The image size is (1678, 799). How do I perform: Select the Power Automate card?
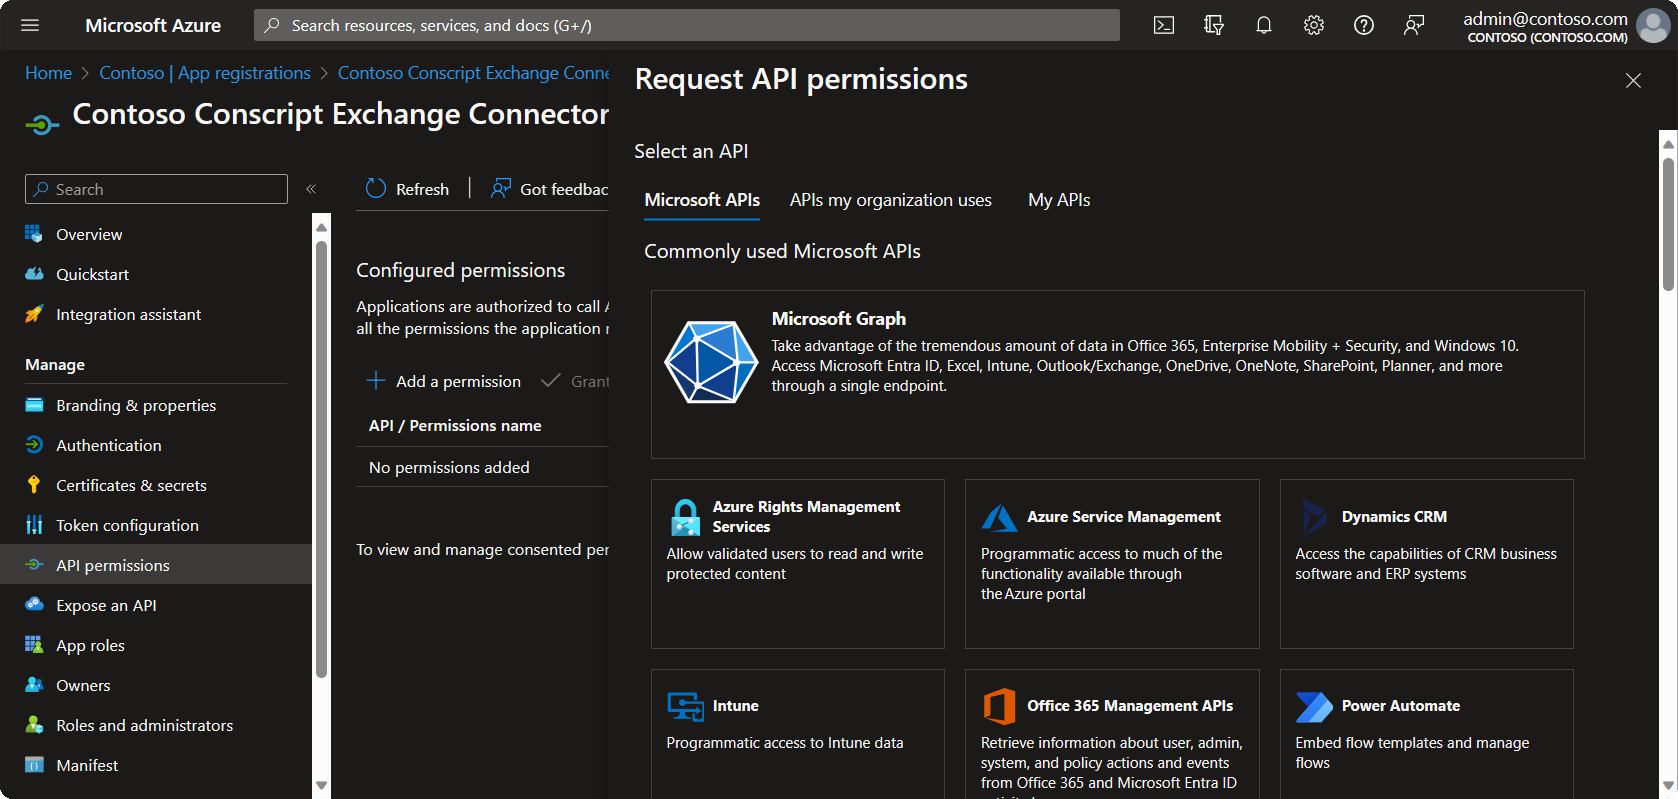click(x=1426, y=734)
